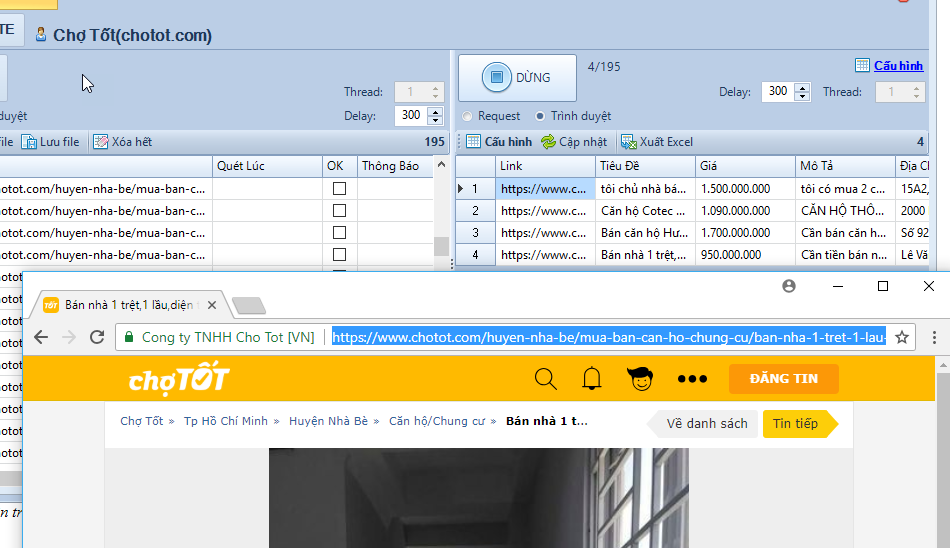Select the first huyen-nha-be link row
The image size is (950, 548).
pos(106,189)
